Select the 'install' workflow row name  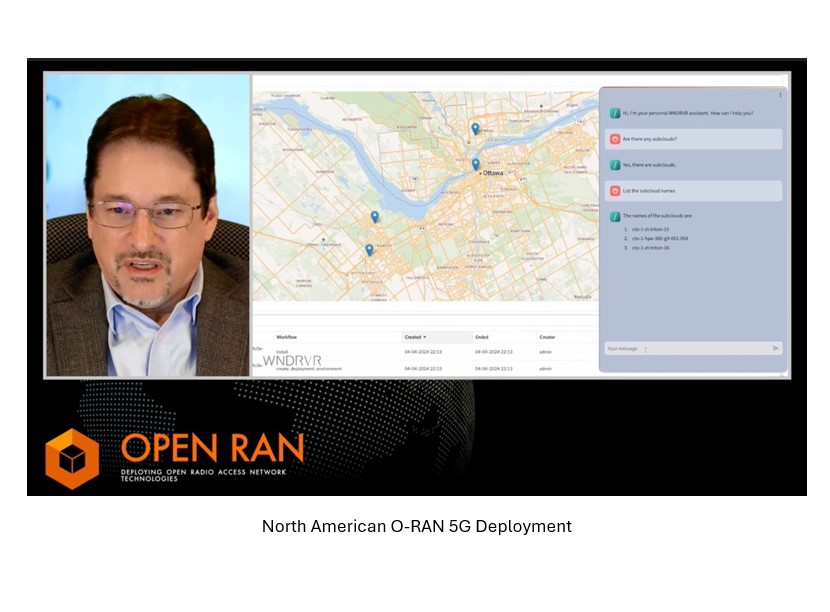click(x=282, y=352)
